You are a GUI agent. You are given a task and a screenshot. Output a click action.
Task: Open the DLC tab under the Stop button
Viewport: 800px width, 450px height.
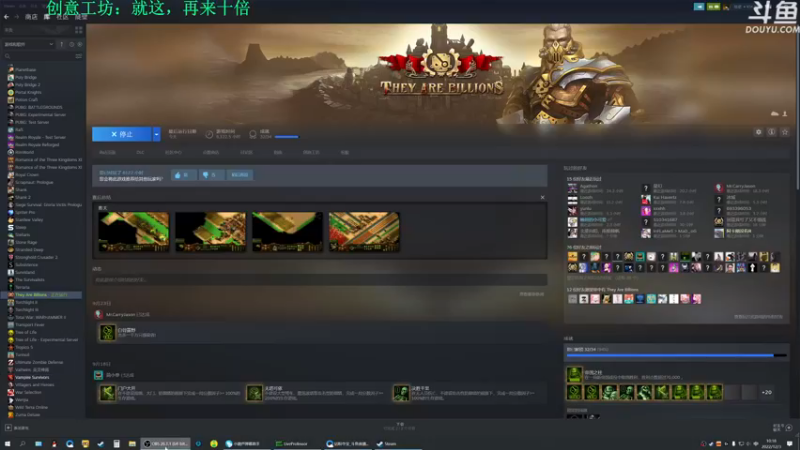(140, 153)
